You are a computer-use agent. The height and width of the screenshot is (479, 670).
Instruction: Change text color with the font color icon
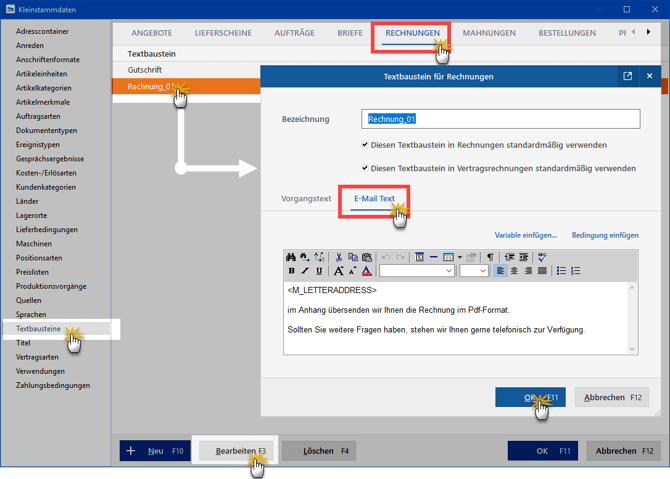coord(367,271)
